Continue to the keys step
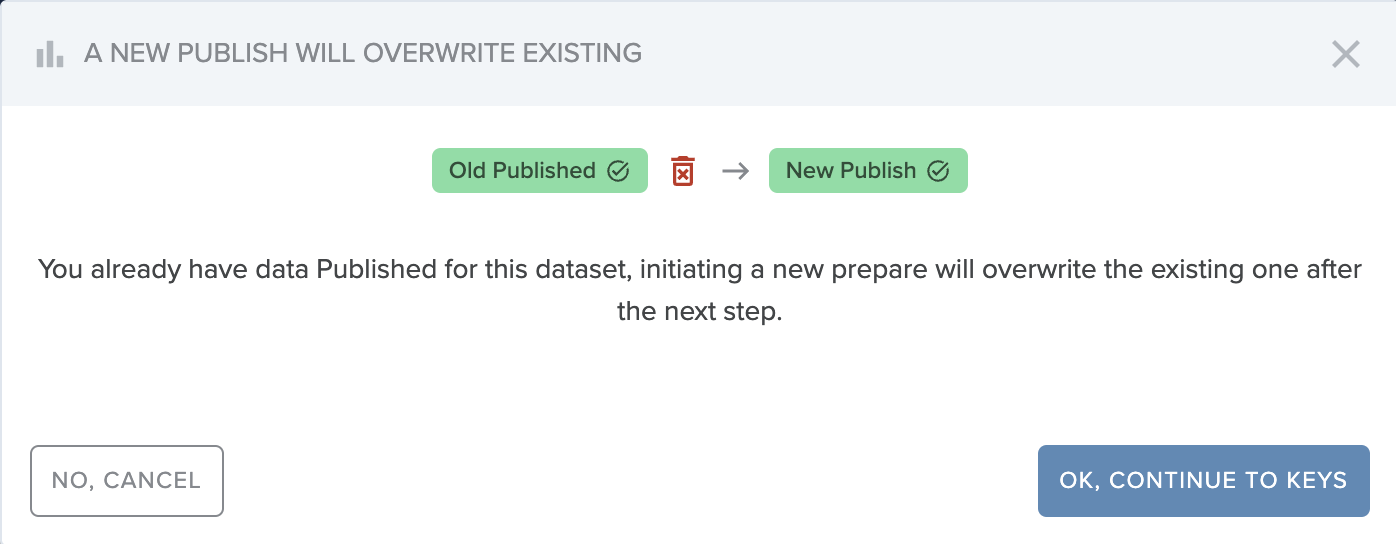The width and height of the screenshot is (1396, 544). click(1204, 481)
